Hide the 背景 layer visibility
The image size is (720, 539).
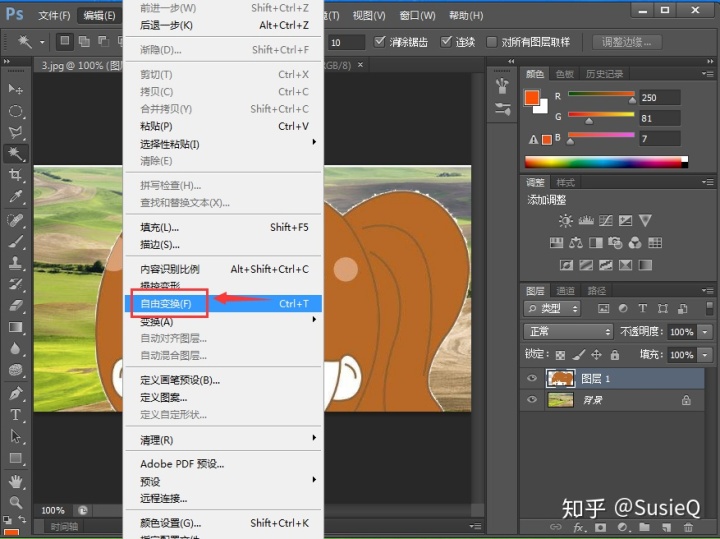pyautogui.click(x=532, y=399)
